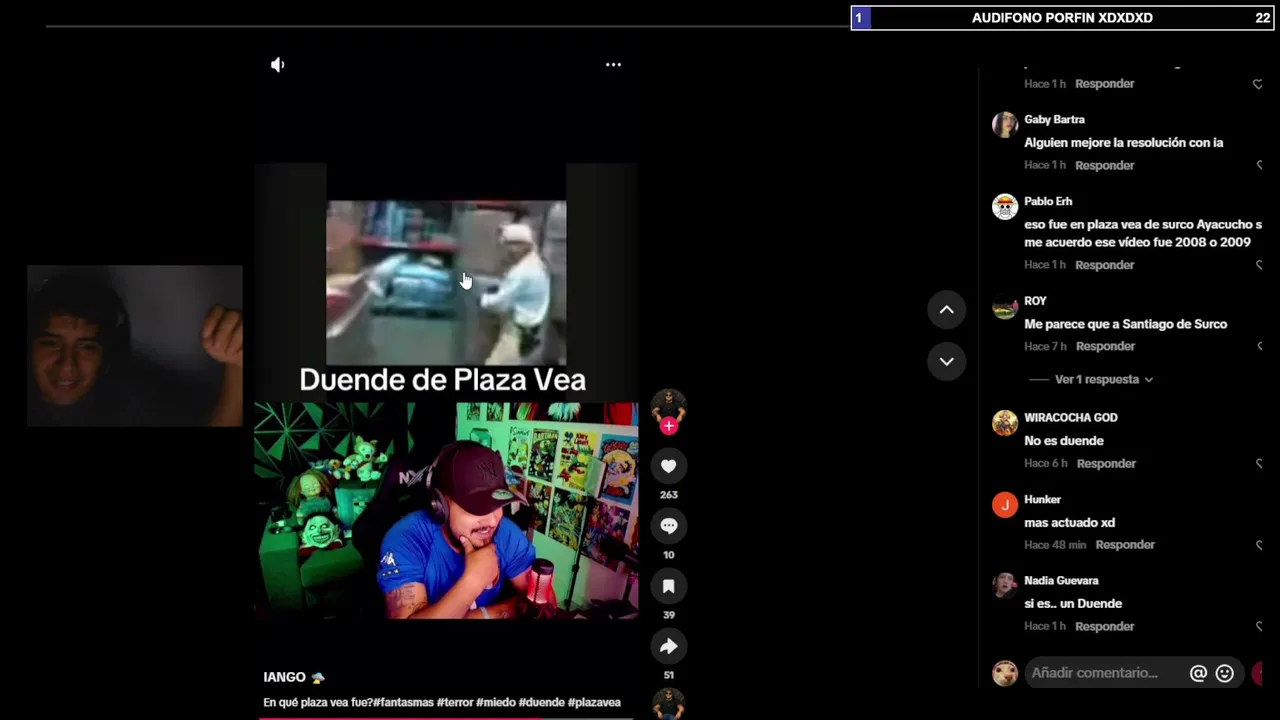Open the Gaby Bartra username link
Viewport: 1280px width, 720px height.
click(1054, 120)
